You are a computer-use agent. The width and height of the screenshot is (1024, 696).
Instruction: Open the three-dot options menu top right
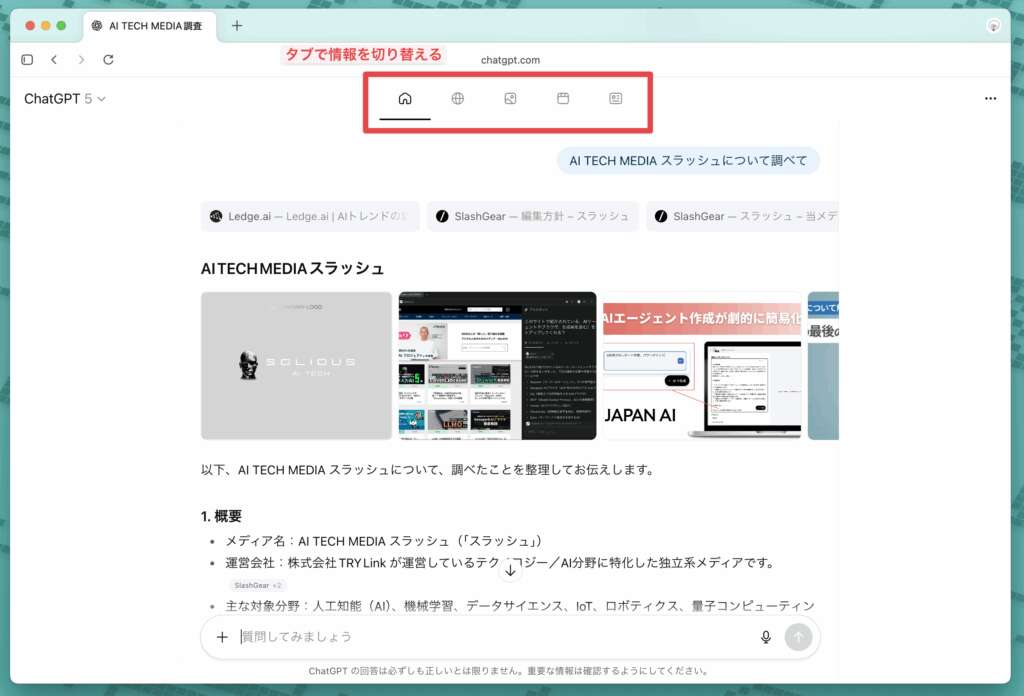click(991, 98)
